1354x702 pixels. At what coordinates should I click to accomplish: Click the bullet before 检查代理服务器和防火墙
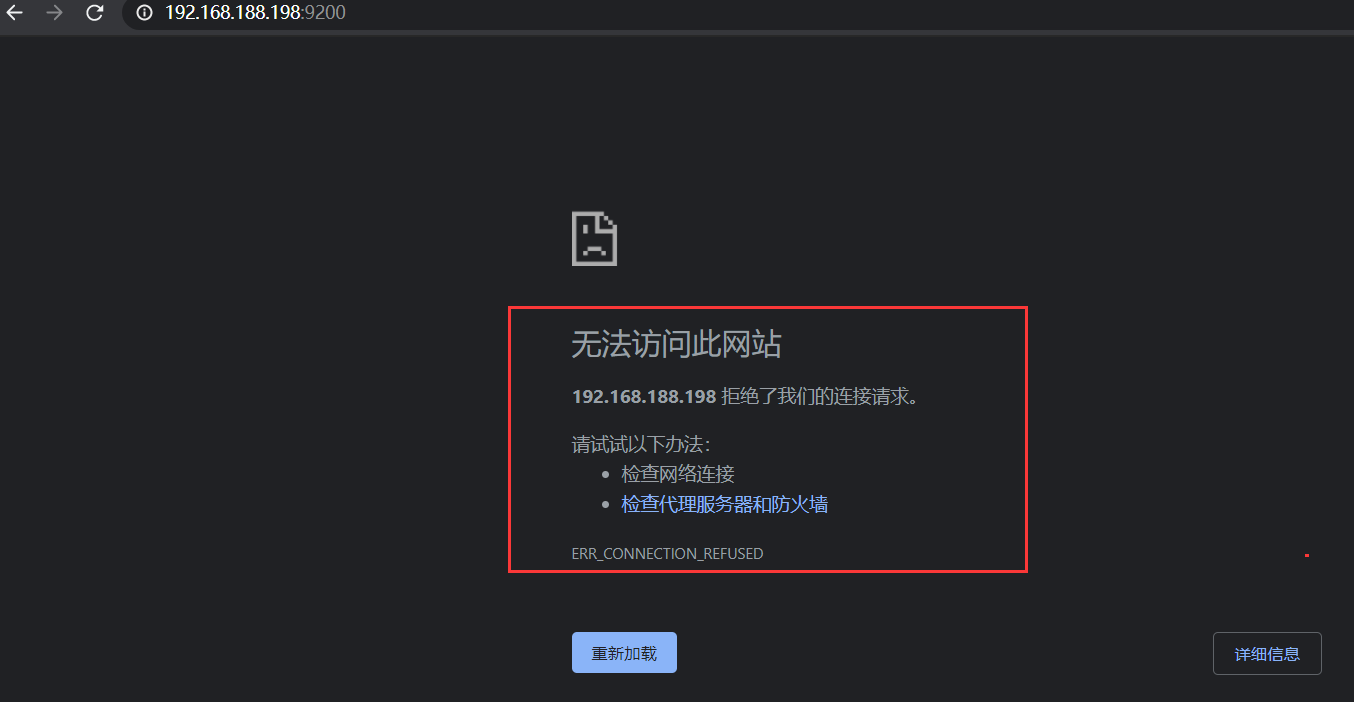[606, 505]
